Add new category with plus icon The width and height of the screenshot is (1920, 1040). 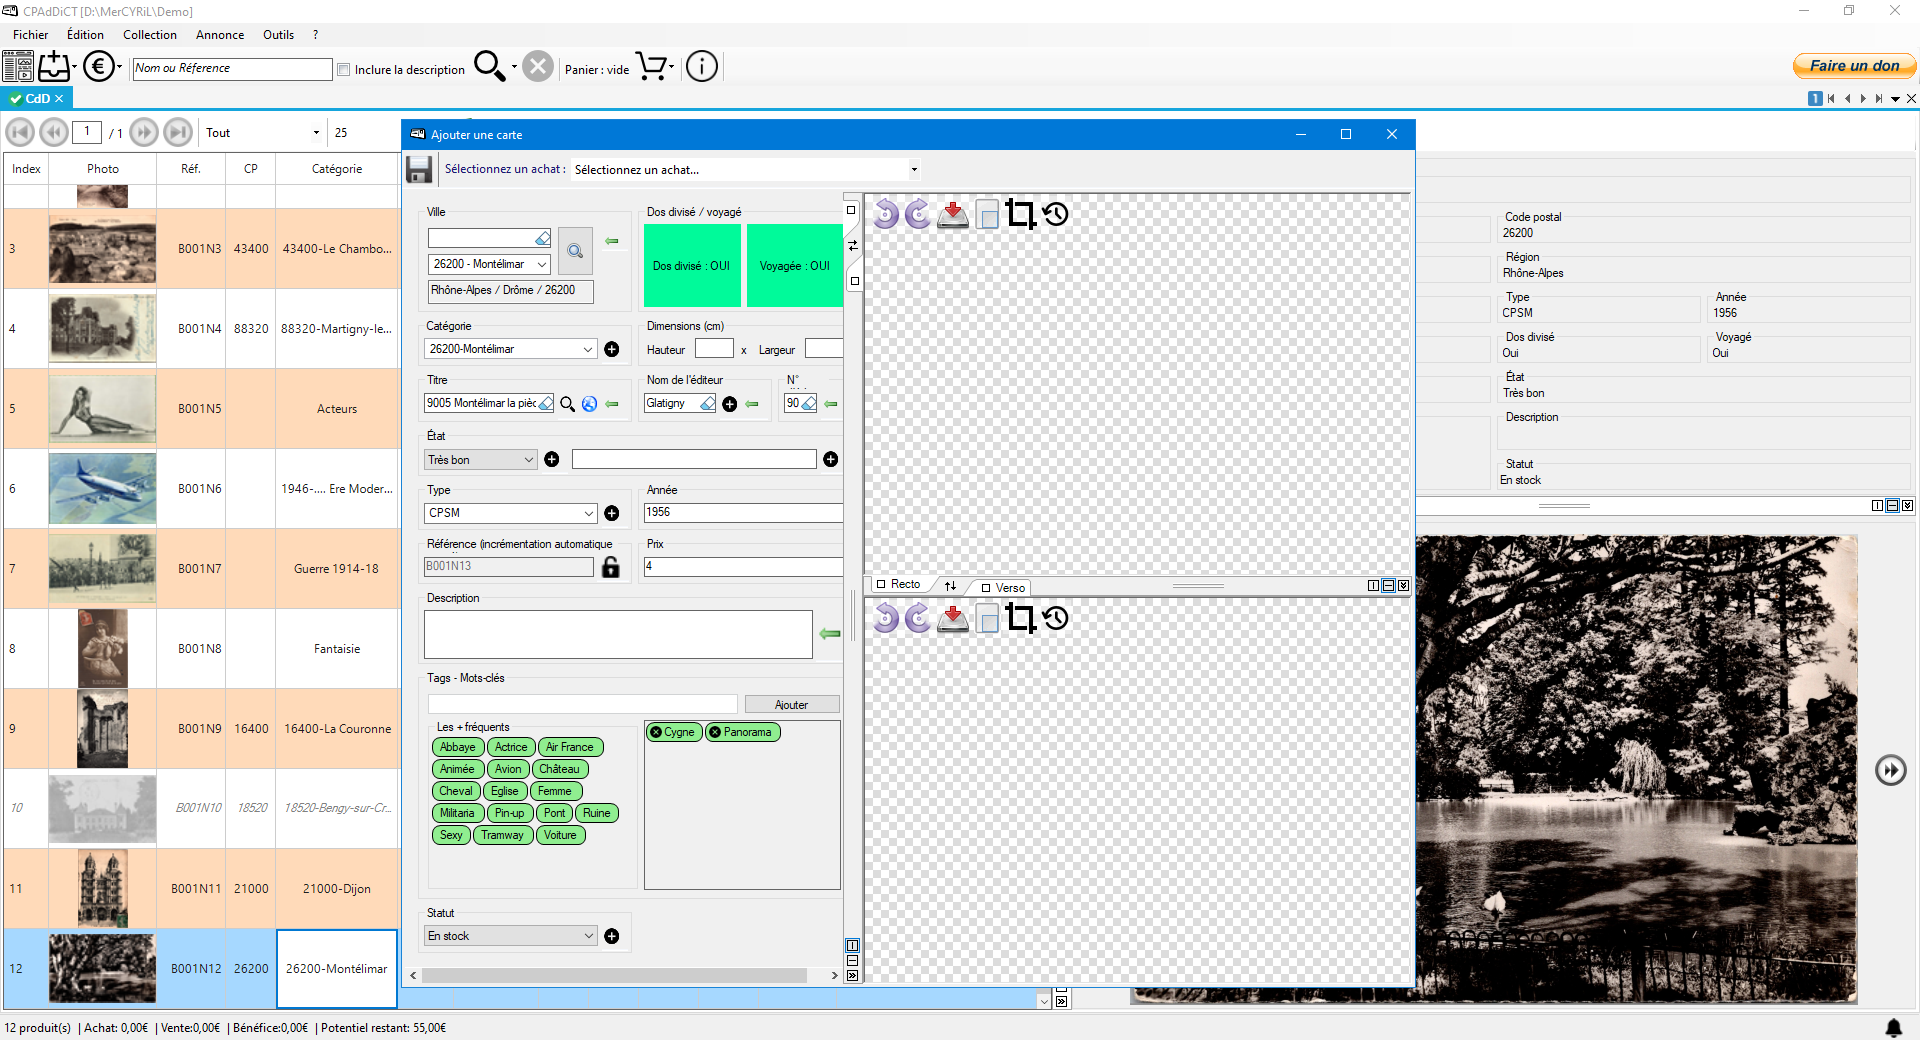[x=612, y=349]
